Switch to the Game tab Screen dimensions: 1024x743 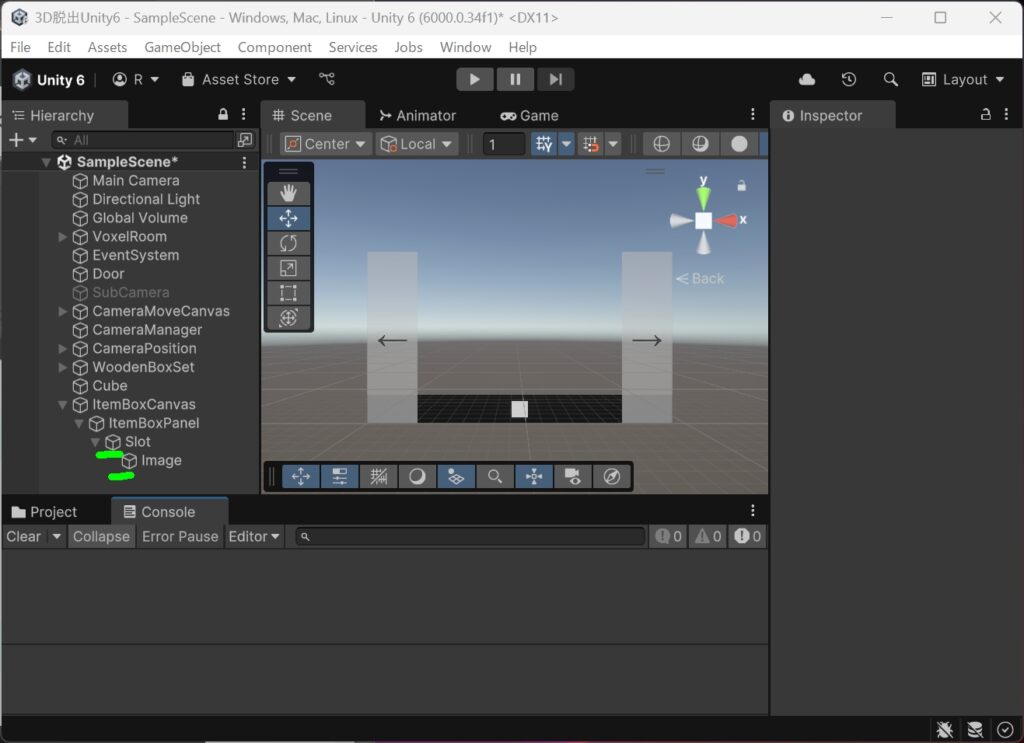click(x=529, y=116)
